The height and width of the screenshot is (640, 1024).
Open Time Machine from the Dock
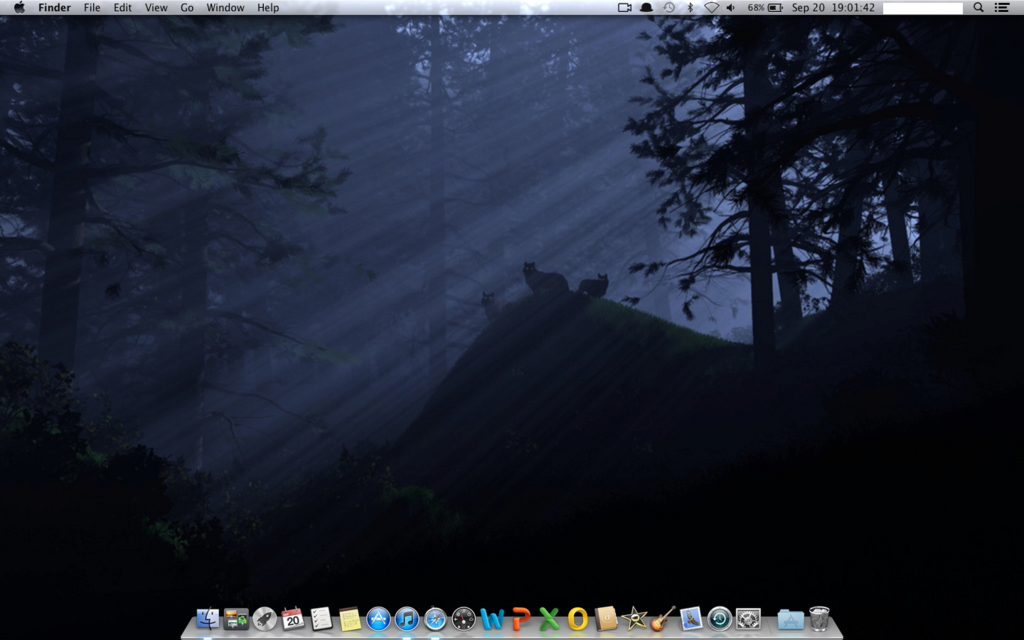720,618
